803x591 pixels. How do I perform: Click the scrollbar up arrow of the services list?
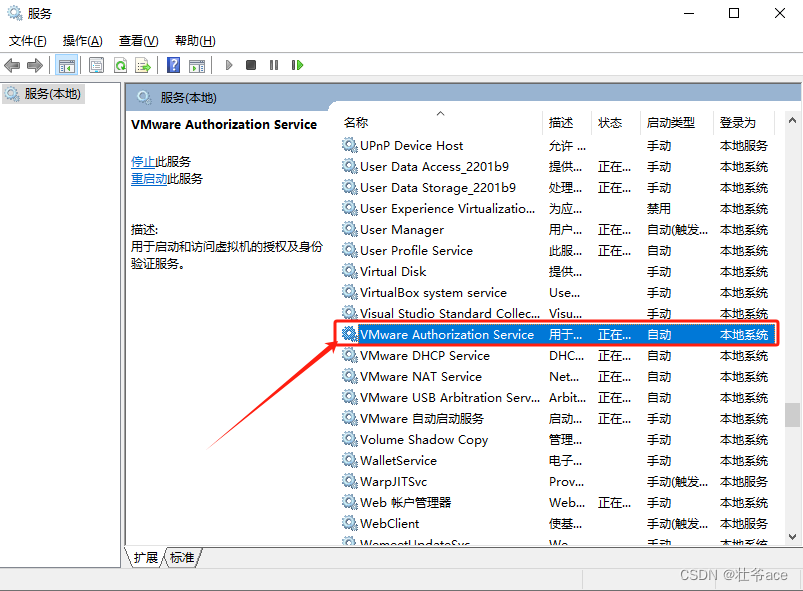coord(792,120)
